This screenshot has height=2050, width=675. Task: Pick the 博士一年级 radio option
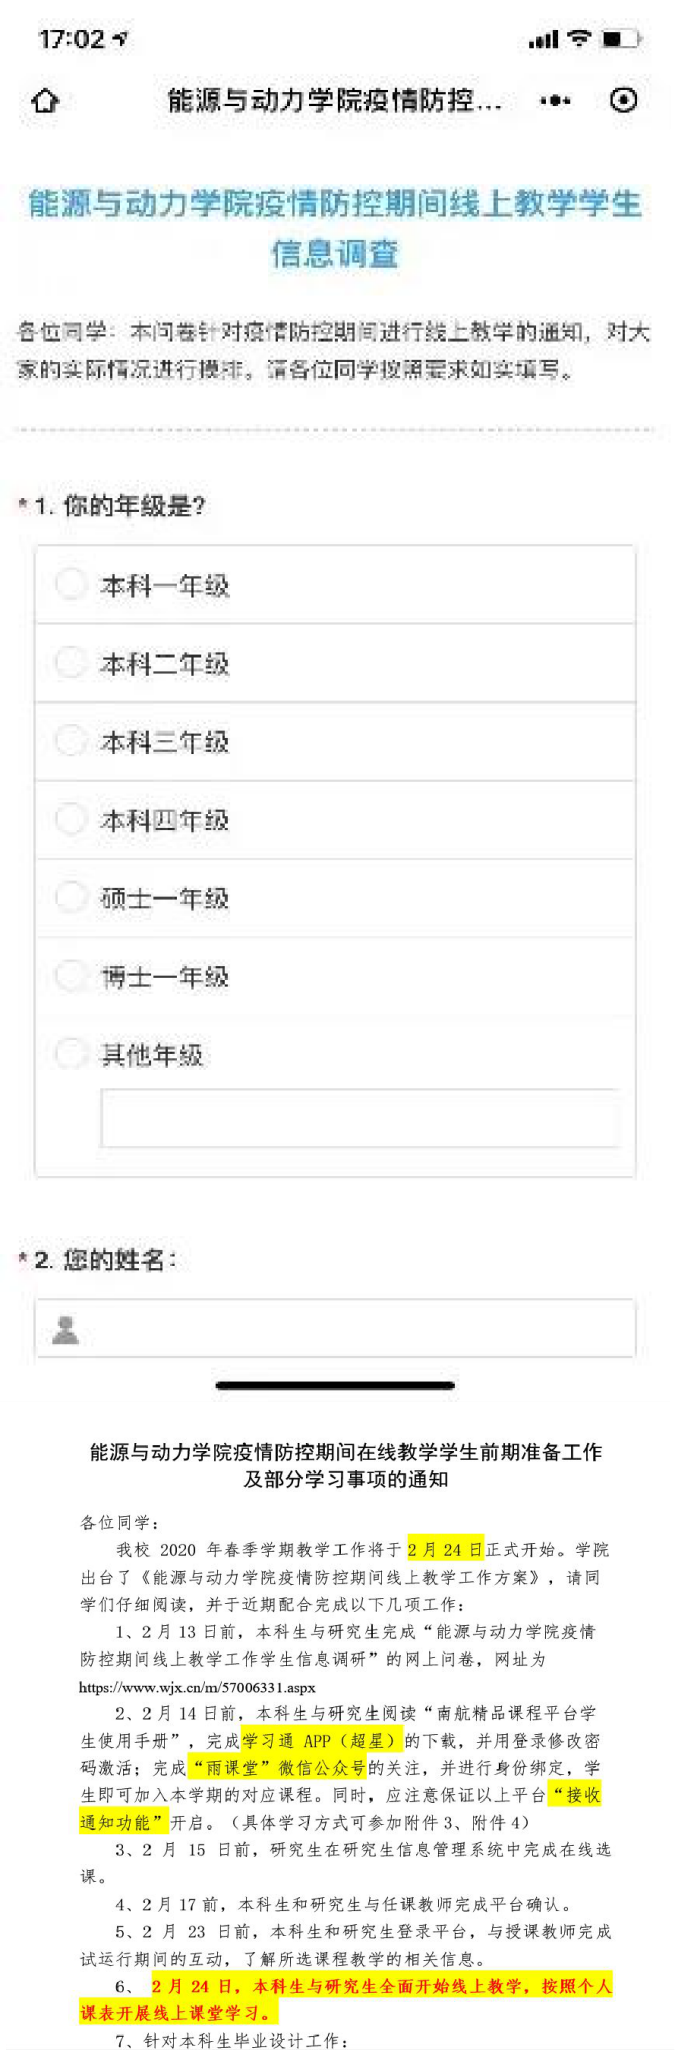71,975
